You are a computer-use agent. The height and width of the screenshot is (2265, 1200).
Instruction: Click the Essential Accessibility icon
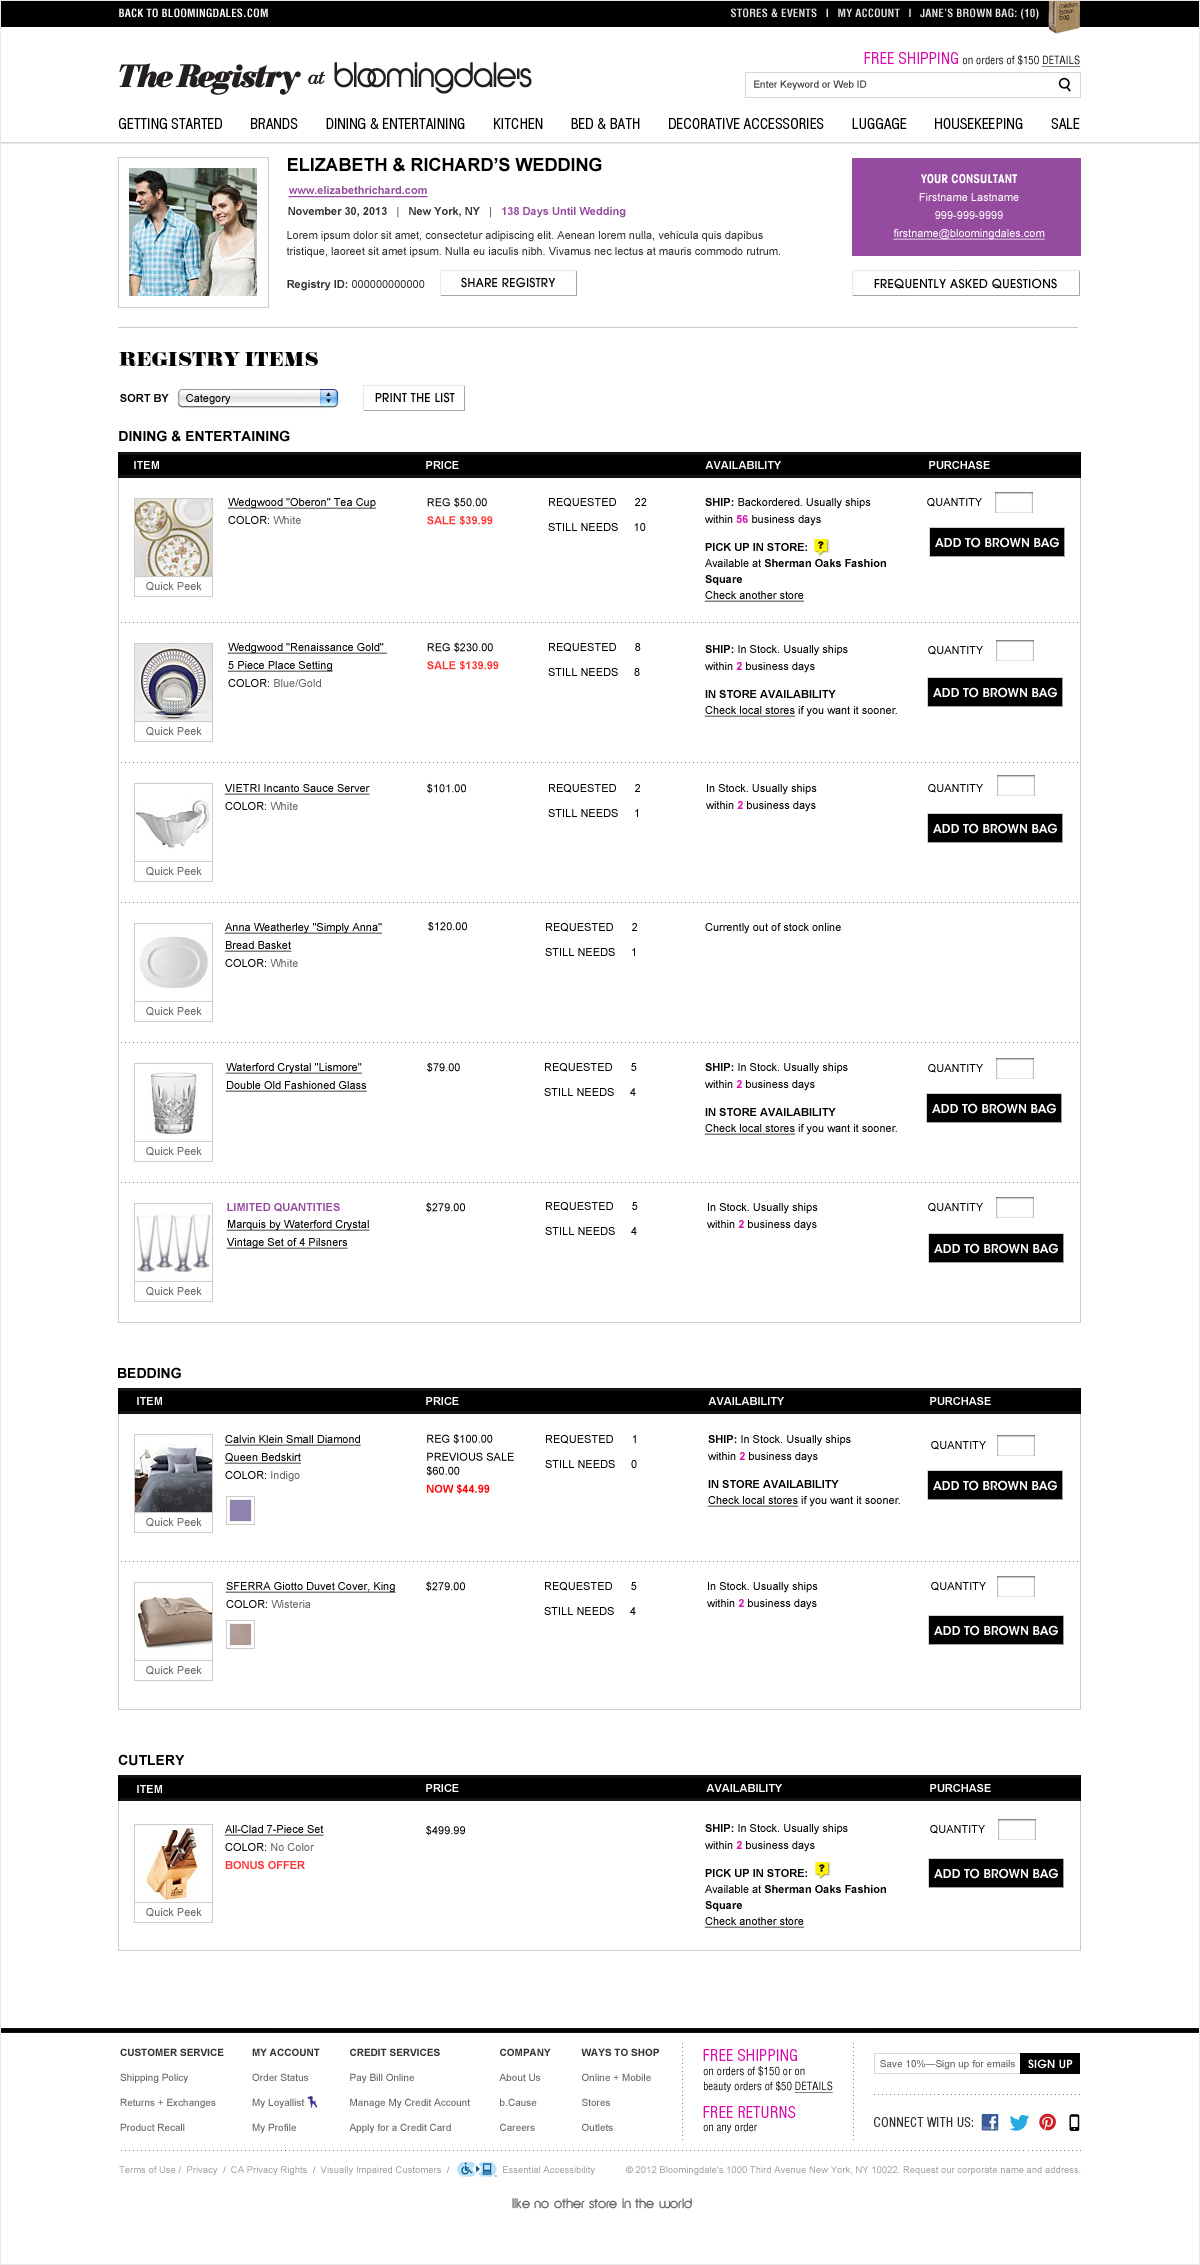click(477, 2169)
